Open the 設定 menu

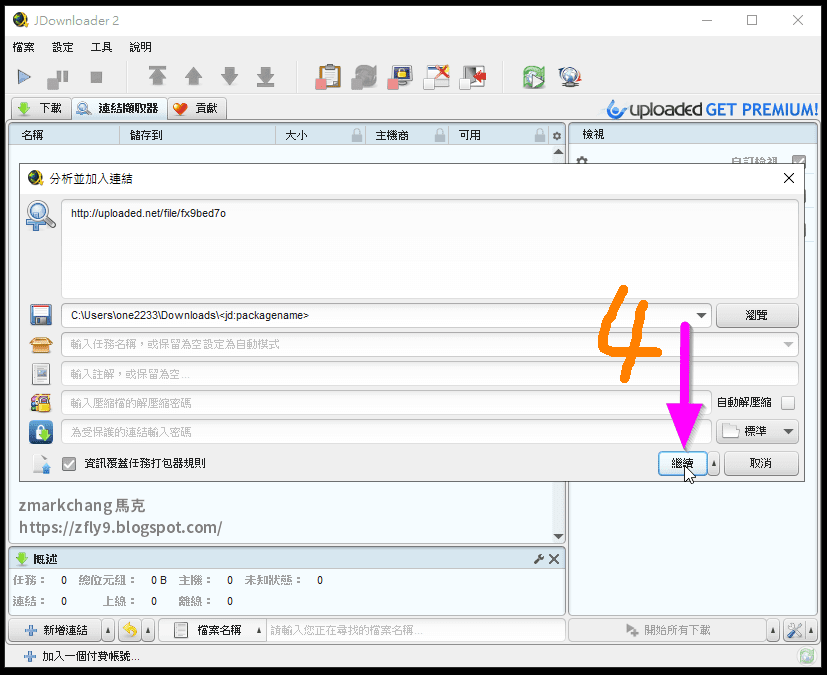62,46
